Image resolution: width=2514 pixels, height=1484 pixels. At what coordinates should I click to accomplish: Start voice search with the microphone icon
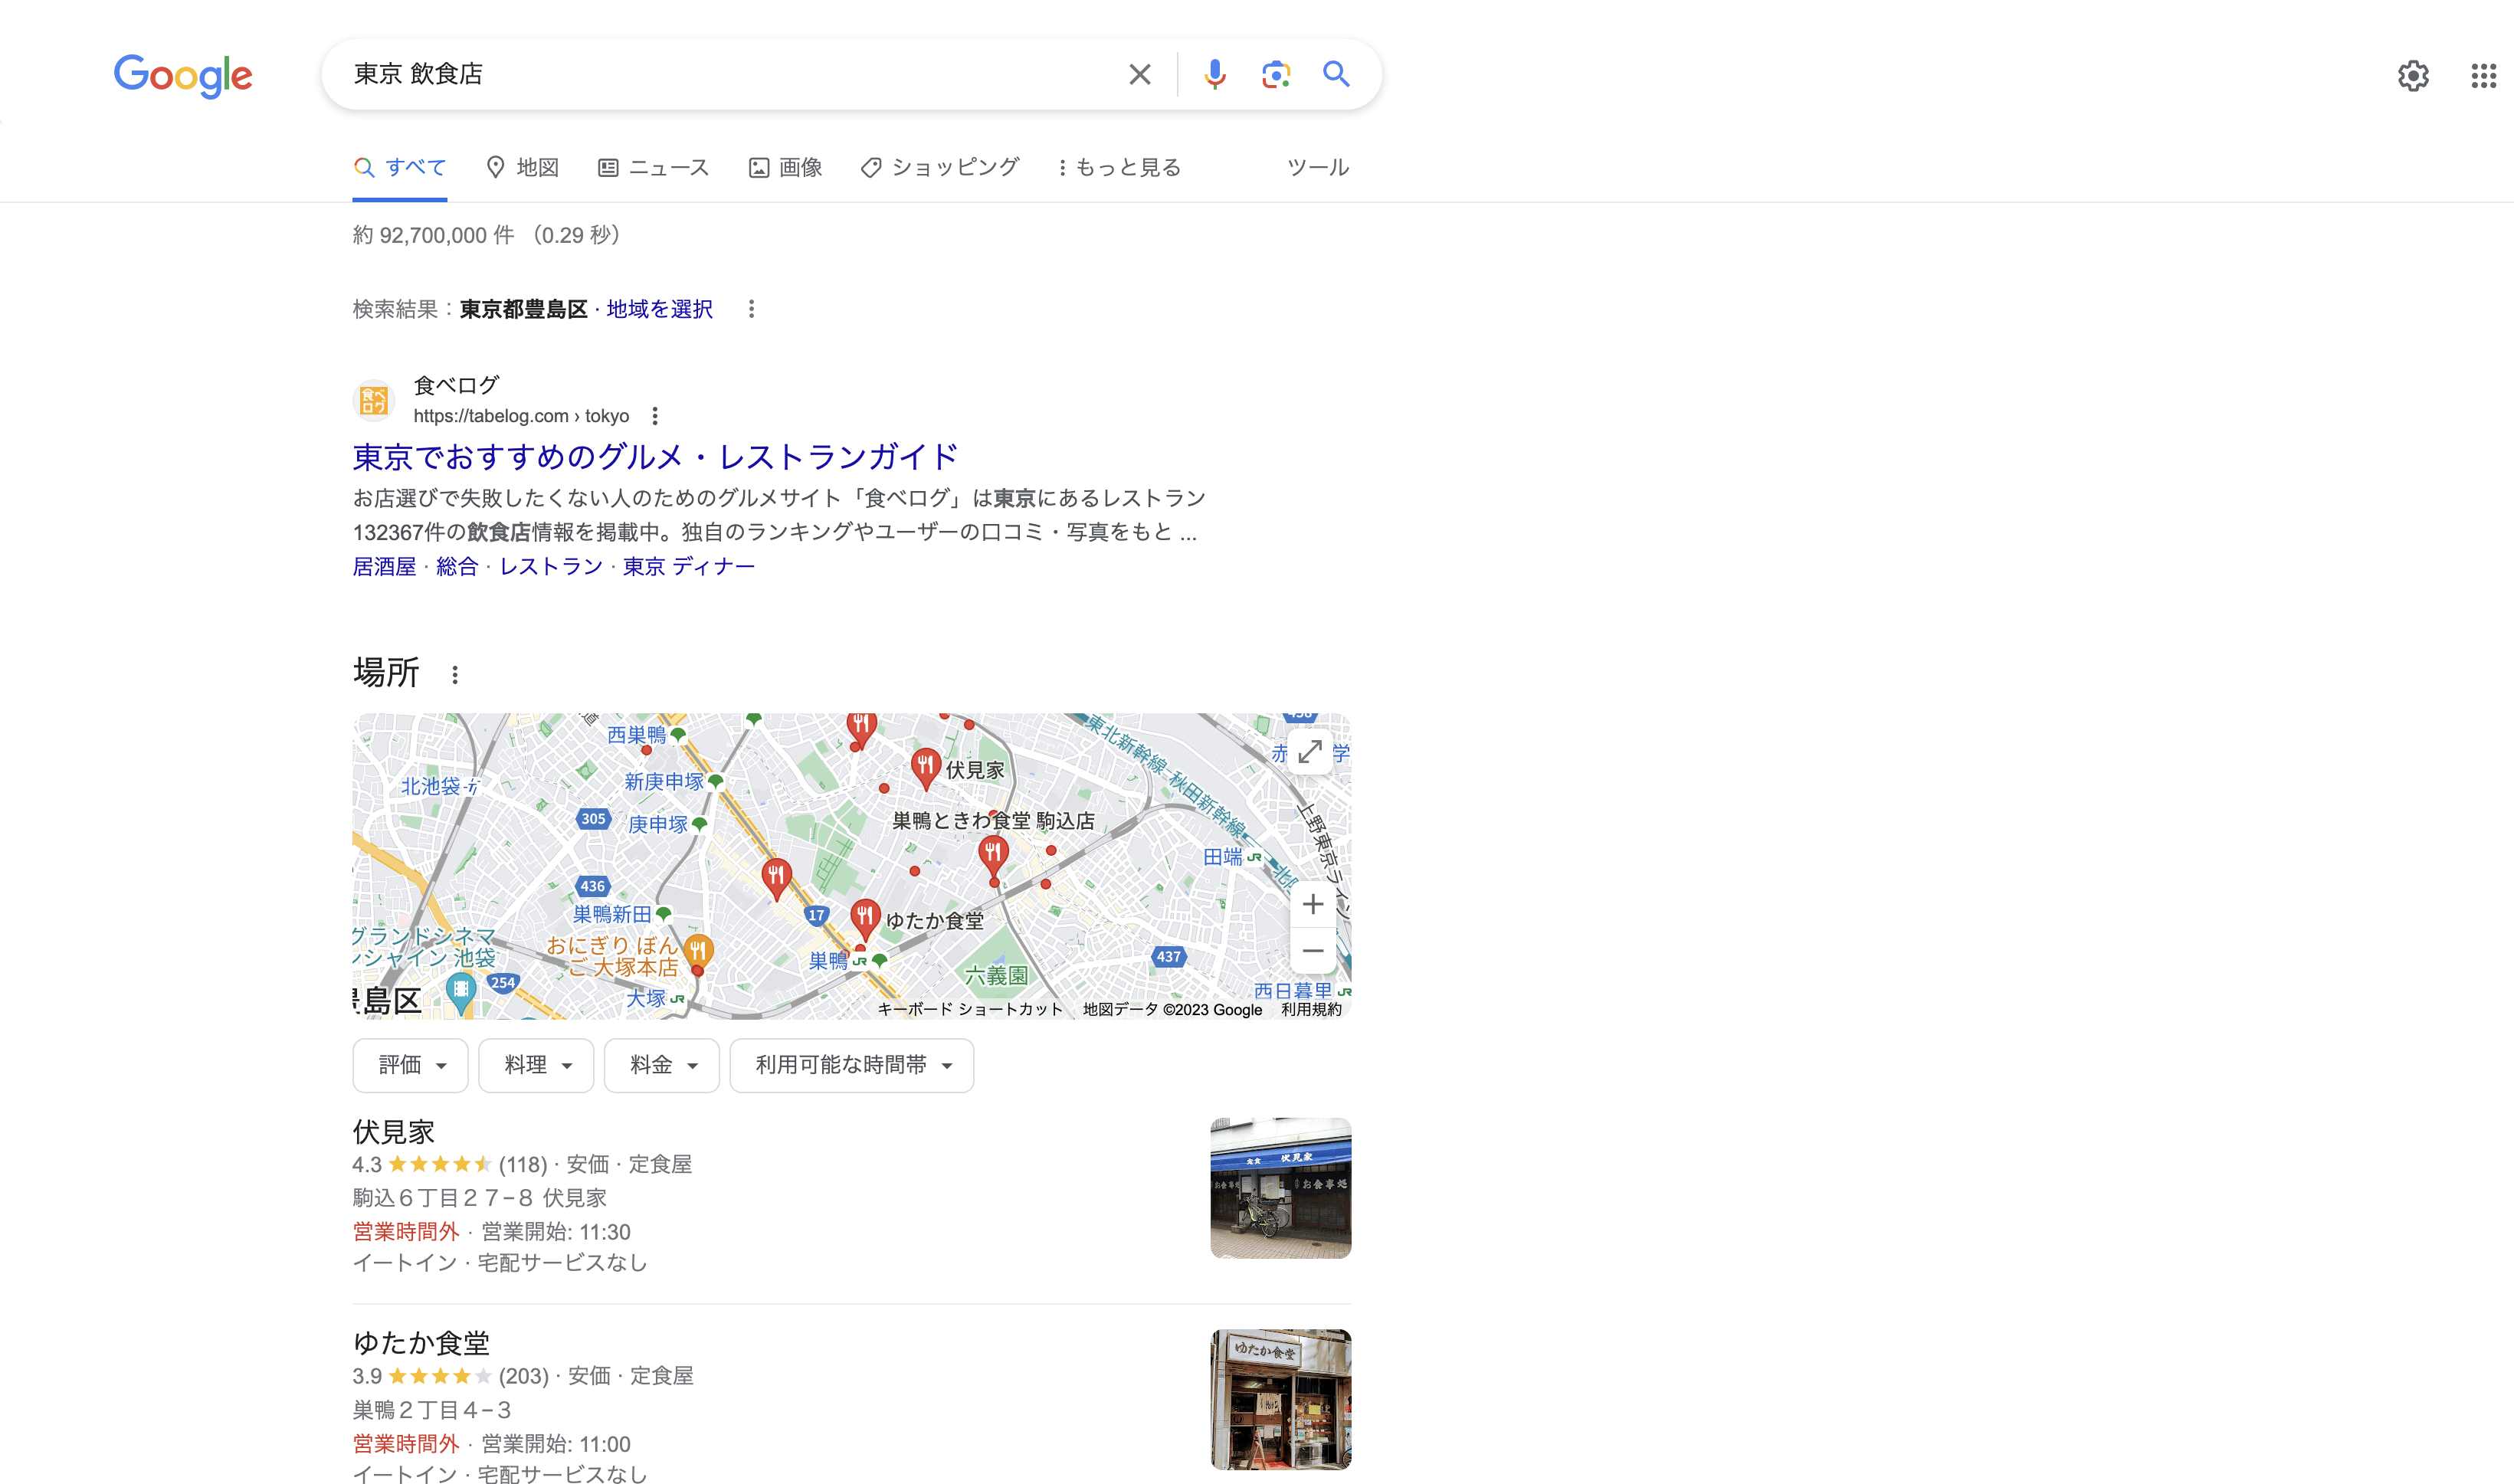[x=1214, y=74]
